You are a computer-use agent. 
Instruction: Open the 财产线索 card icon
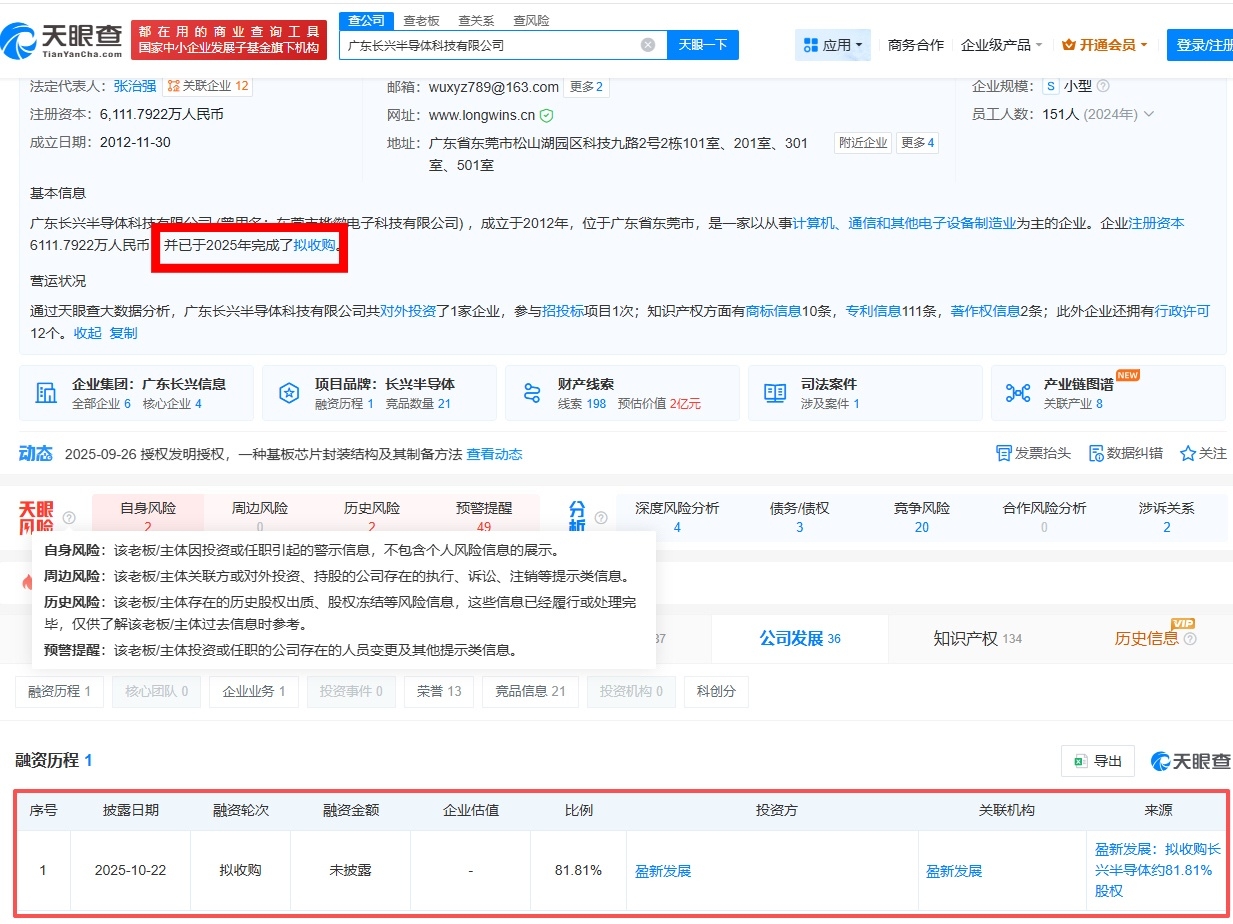click(532, 393)
